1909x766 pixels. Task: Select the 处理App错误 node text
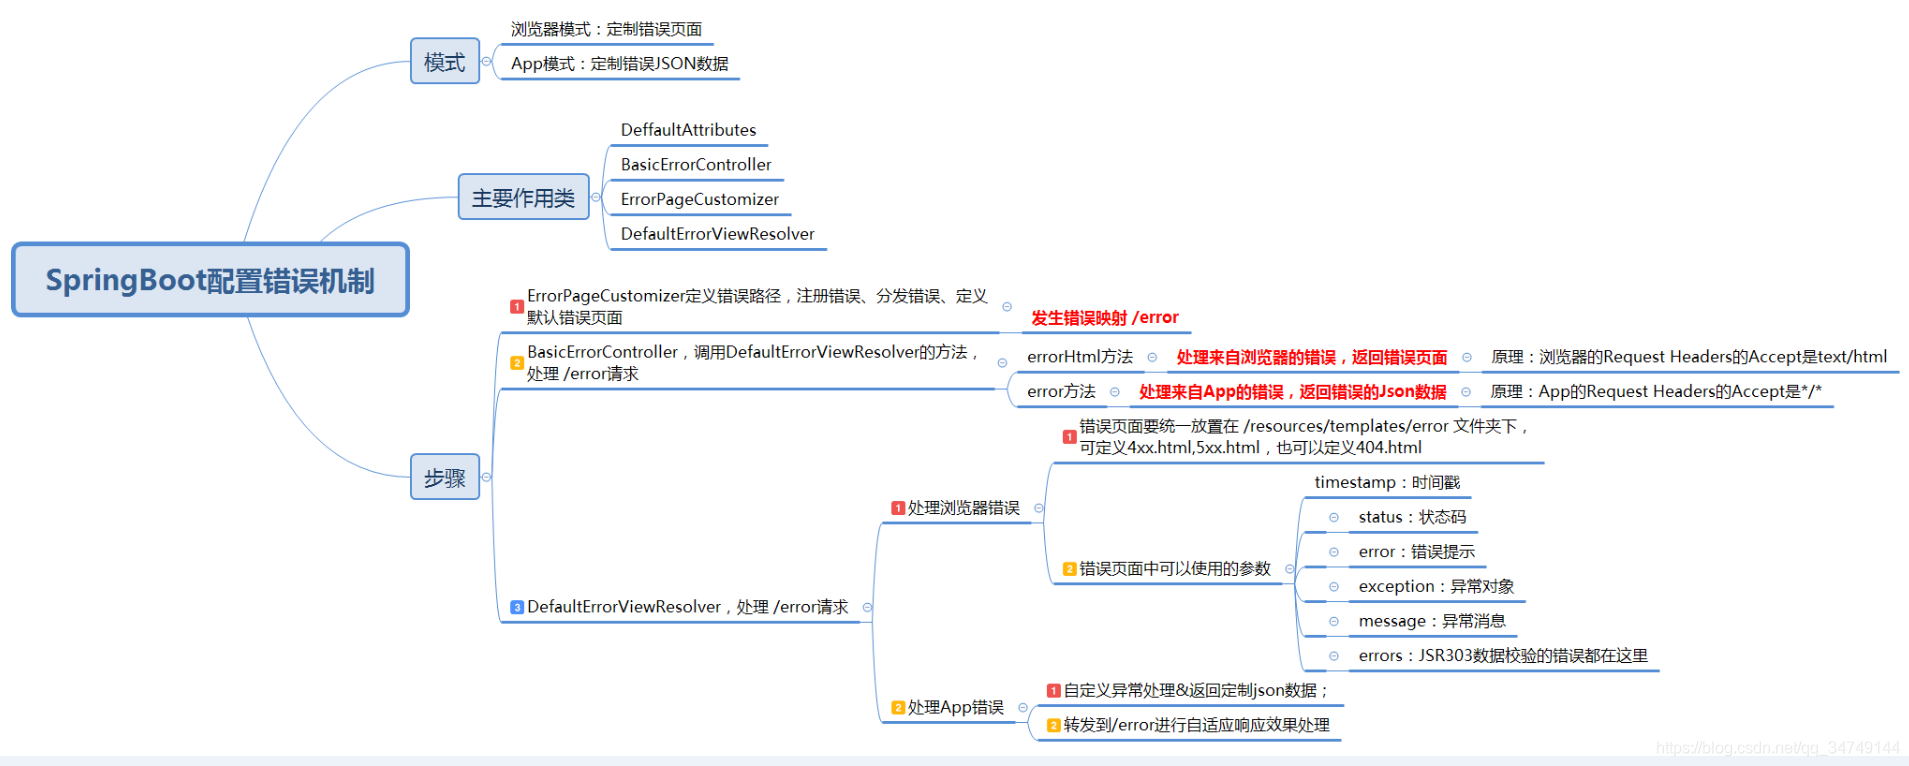pyautogui.click(x=956, y=707)
